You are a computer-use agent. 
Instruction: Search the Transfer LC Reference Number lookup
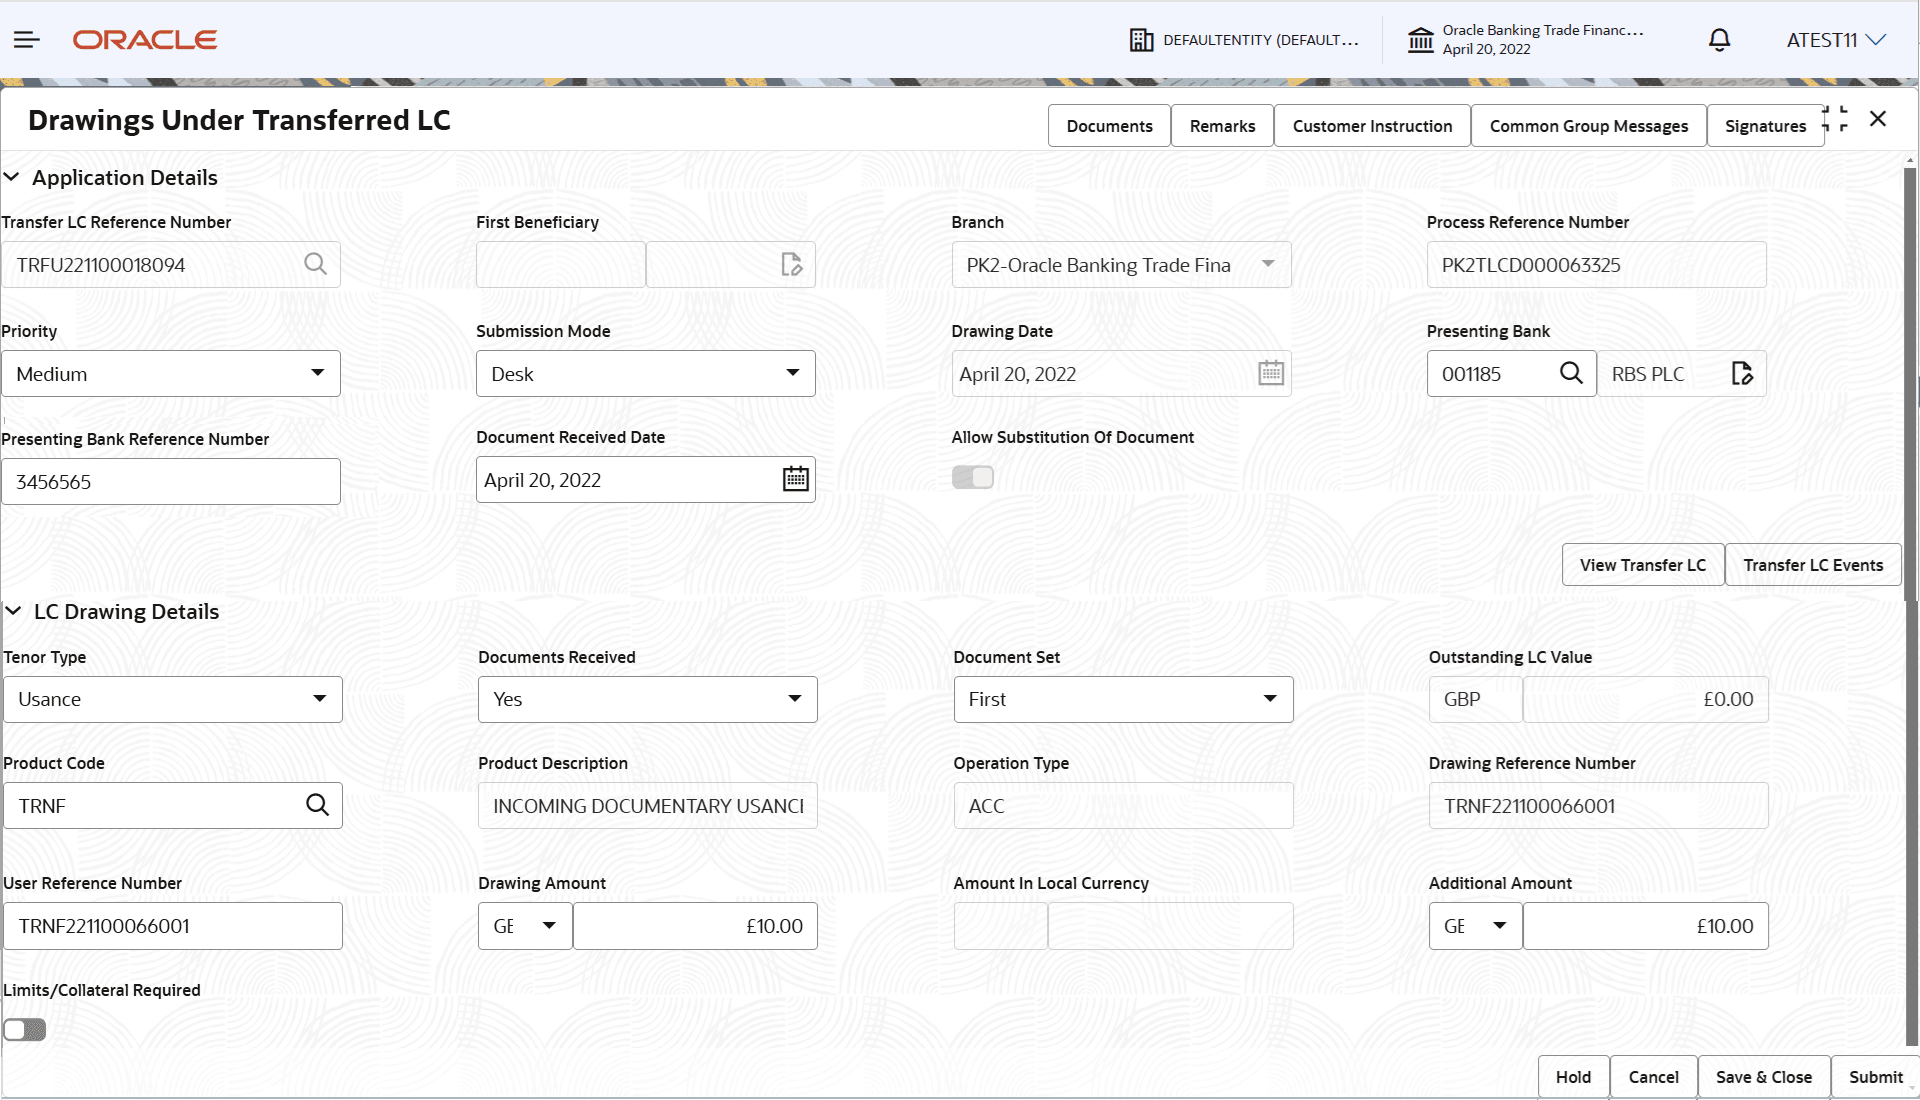316,264
